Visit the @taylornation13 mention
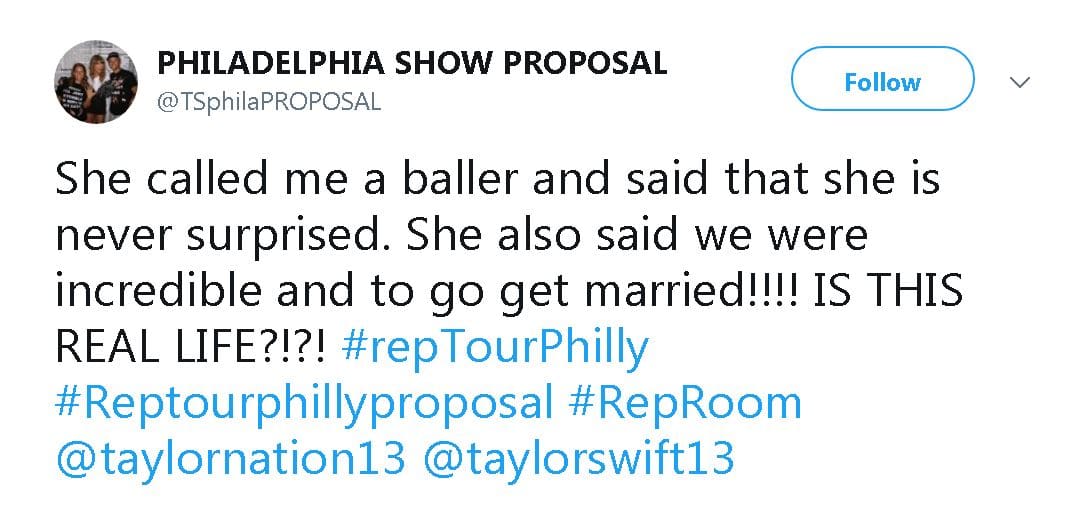1087x509 pixels. pos(230,458)
